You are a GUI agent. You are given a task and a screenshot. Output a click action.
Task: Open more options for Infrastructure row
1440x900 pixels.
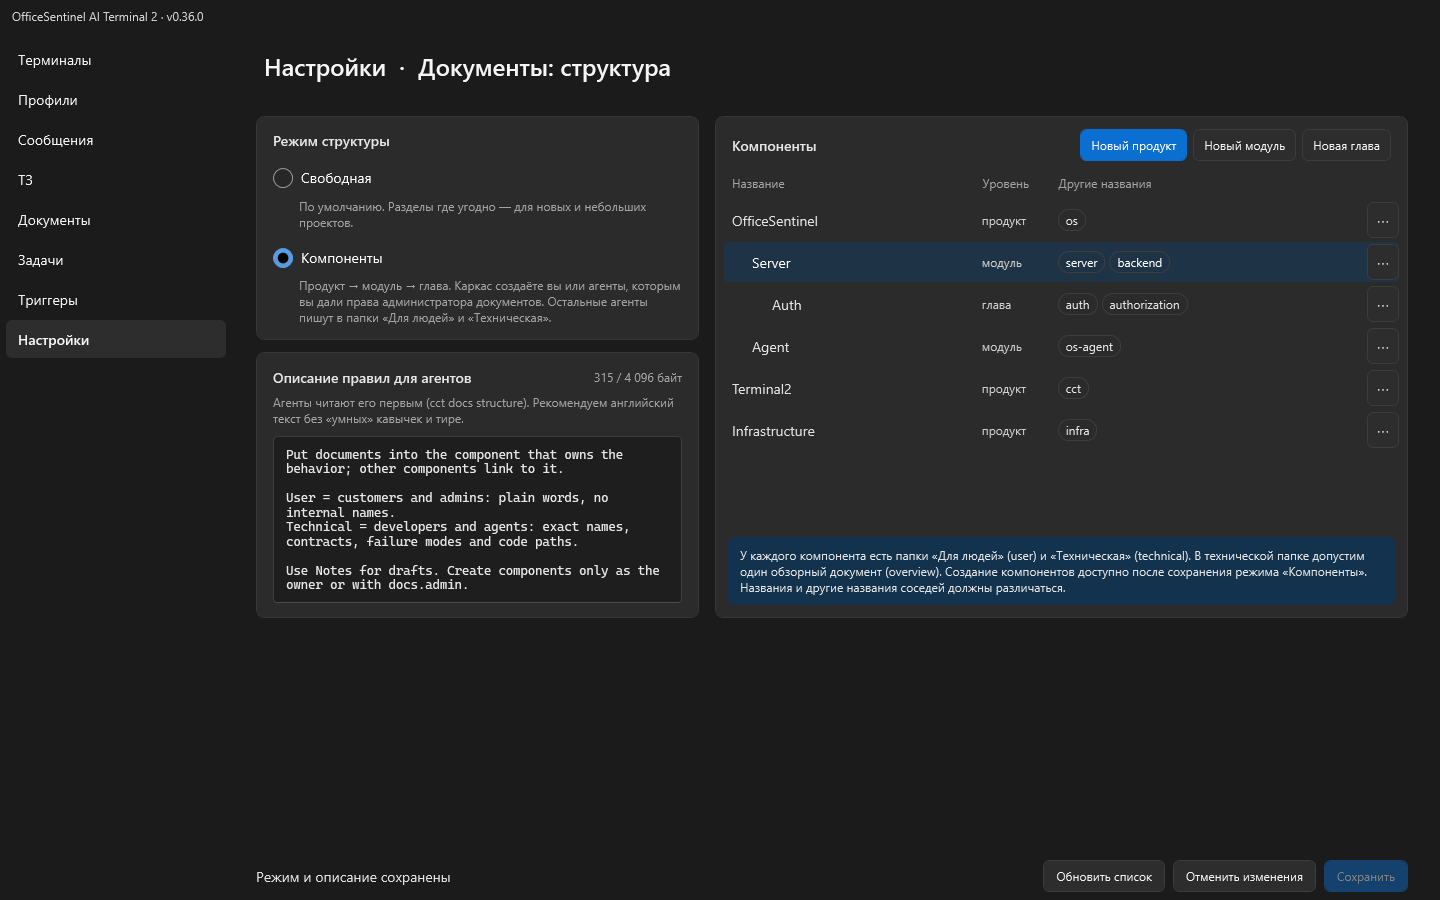coord(1382,431)
